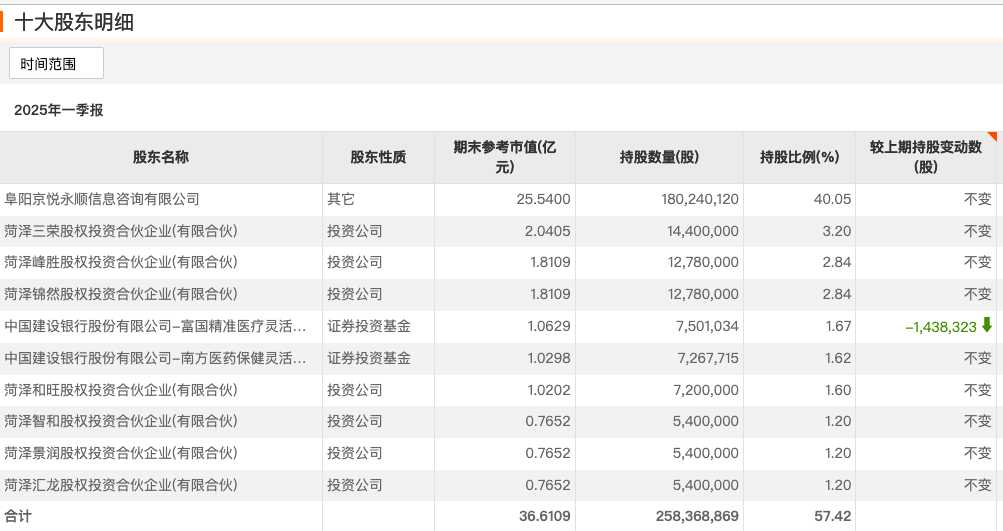Click holding ratio 1.60
The image size is (1003, 531).
[838, 390]
